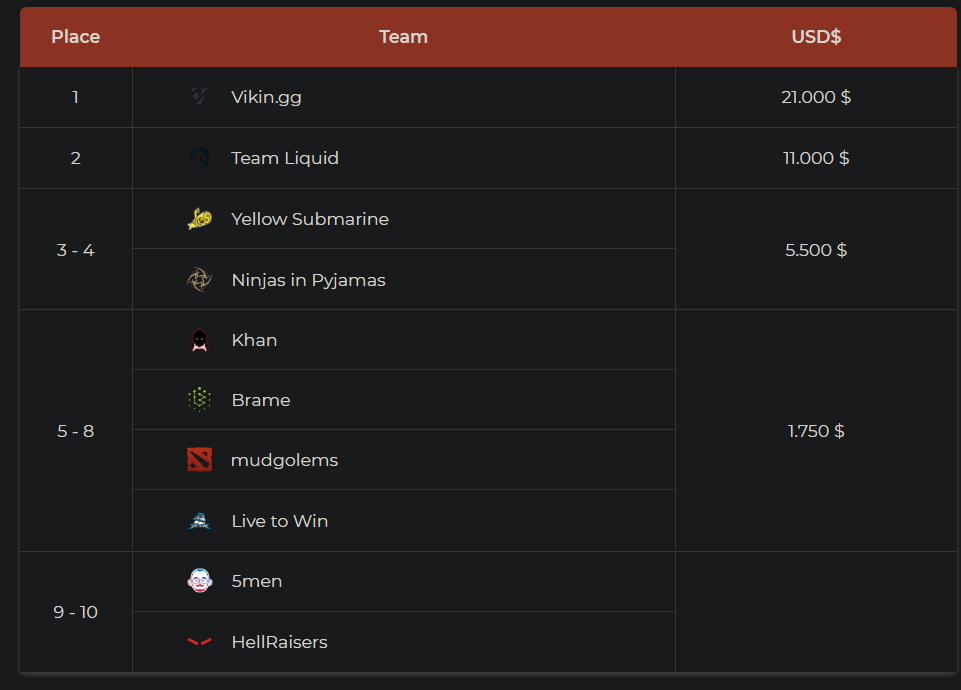Click the Khan team logo
The width and height of the screenshot is (961, 690).
pos(199,340)
